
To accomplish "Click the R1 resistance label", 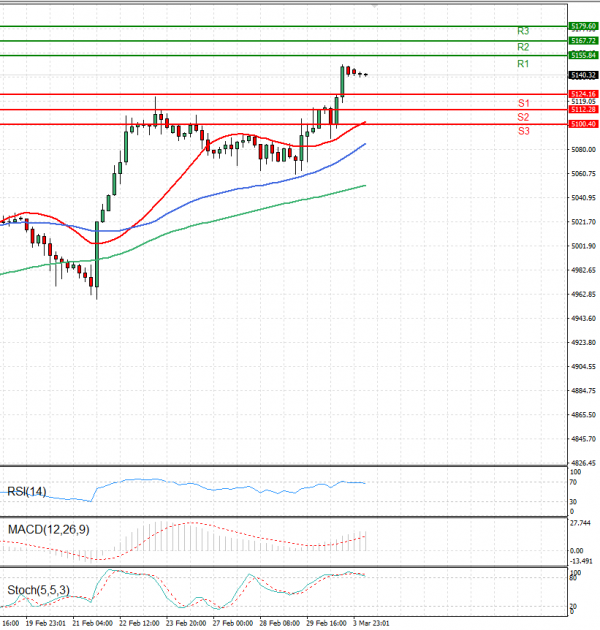I will (x=523, y=64).
